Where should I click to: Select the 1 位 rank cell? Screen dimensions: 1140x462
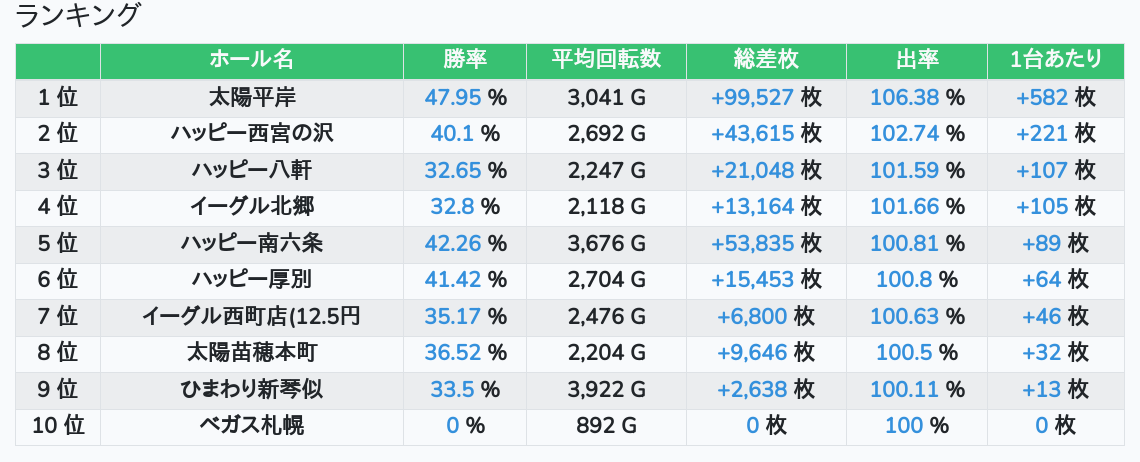click(58, 97)
